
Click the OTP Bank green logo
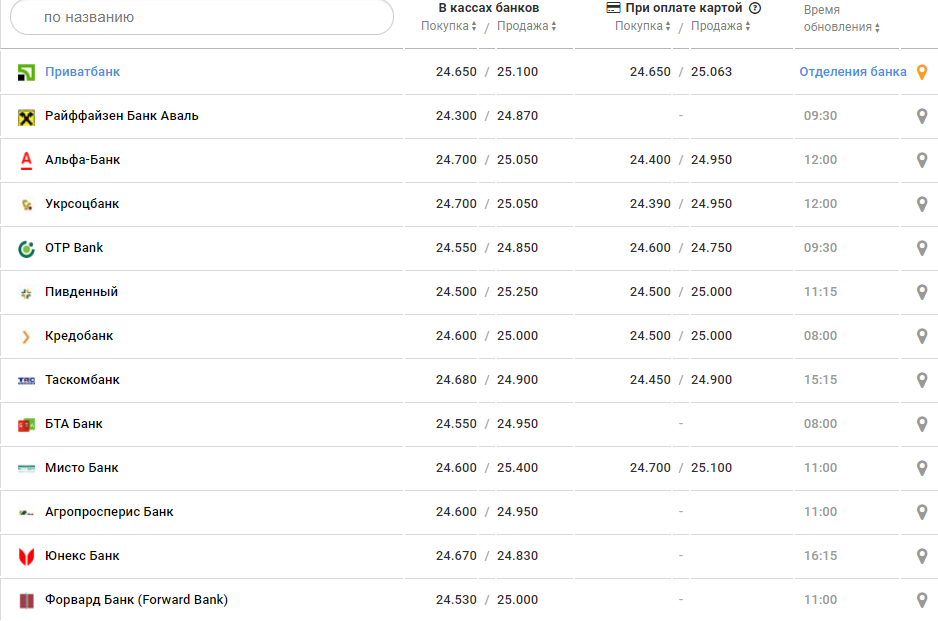[x=27, y=249]
